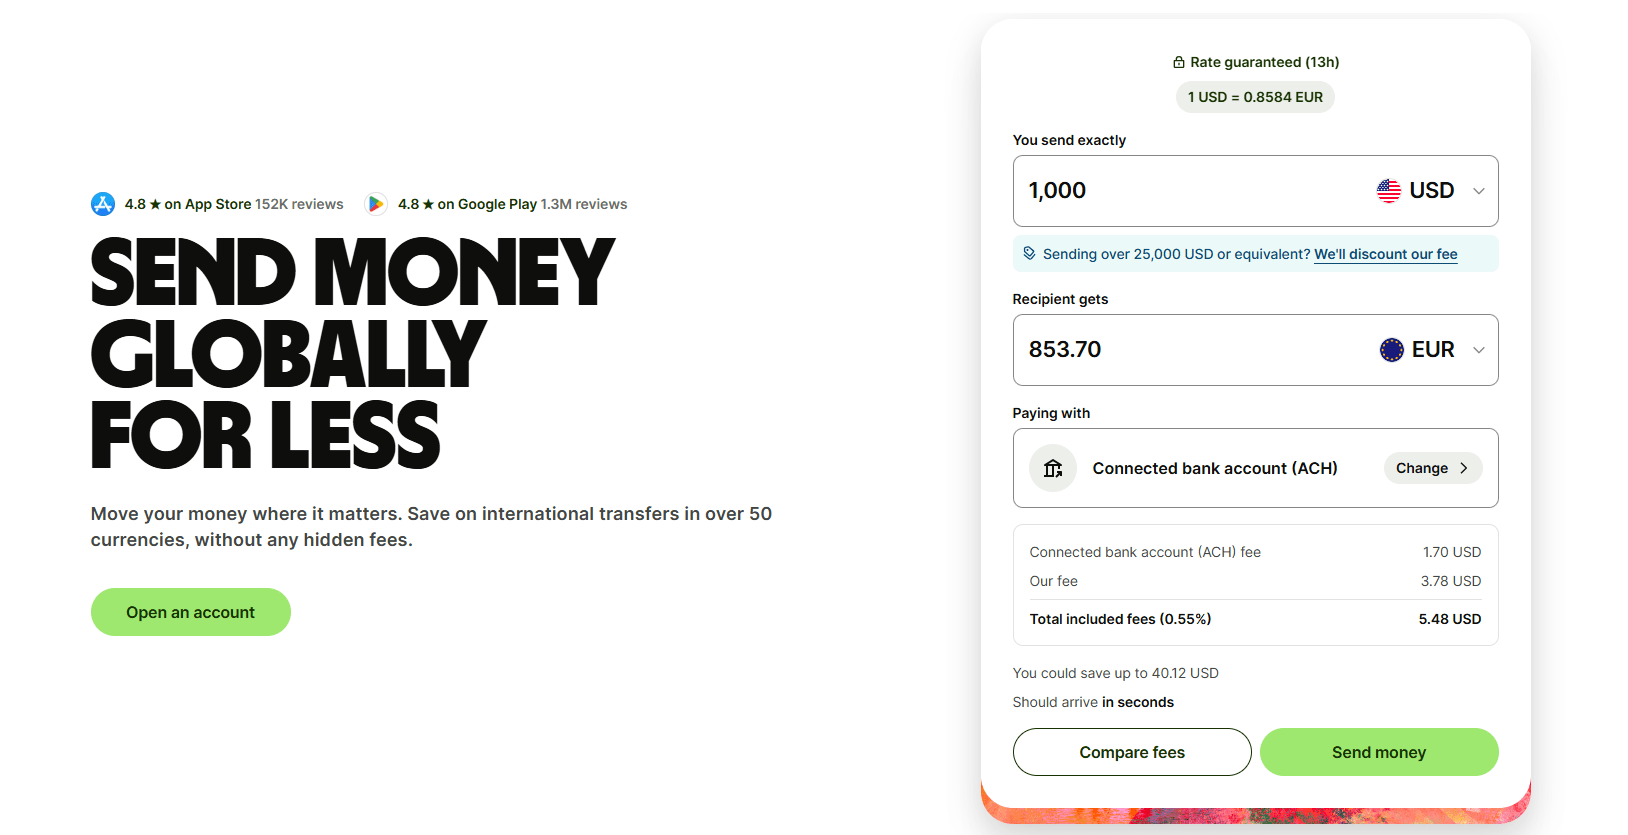This screenshot has width=1628, height=835.
Task: Click the EU flag icon
Action: 1391,350
